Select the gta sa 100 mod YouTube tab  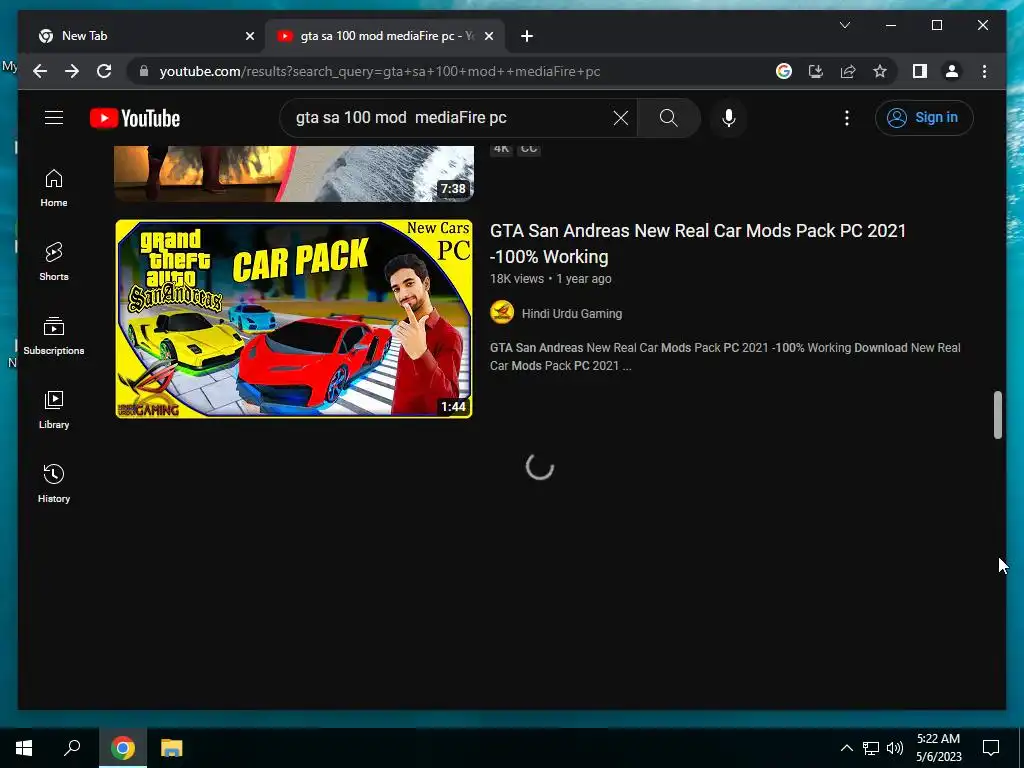(x=385, y=36)
